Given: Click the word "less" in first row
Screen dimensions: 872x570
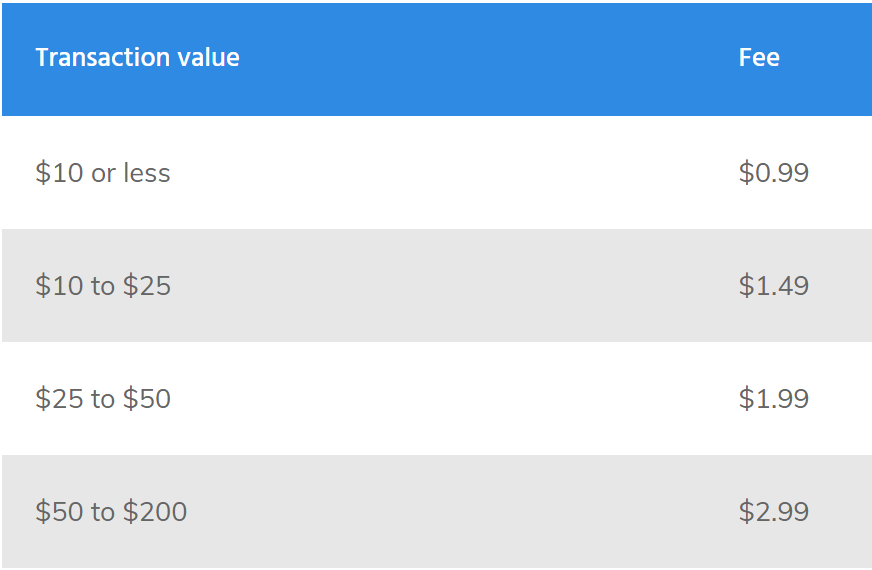Looking at the screenshot, I should point(147,172).
